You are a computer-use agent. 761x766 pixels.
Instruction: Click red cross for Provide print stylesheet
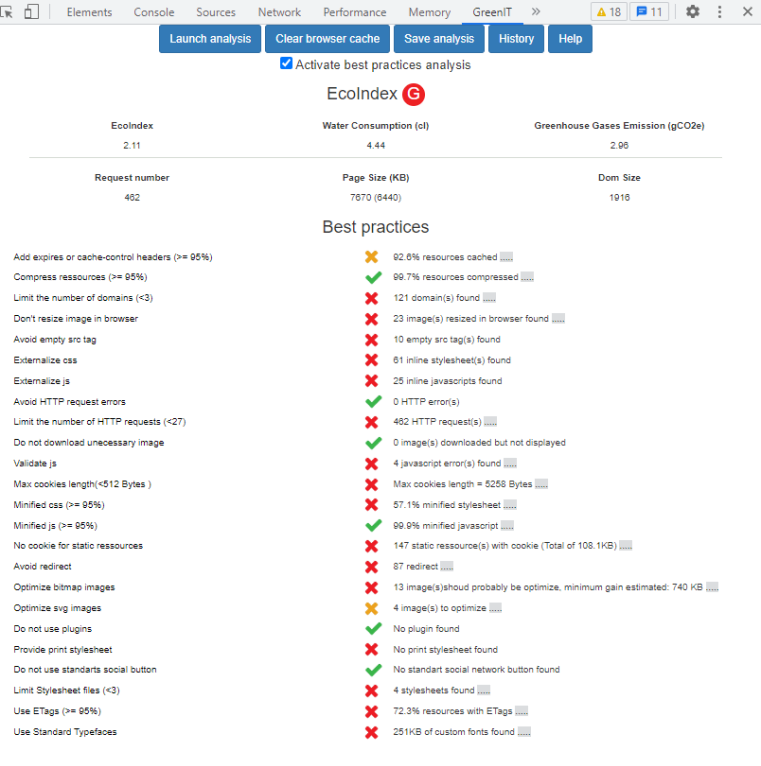click(372, 649)
